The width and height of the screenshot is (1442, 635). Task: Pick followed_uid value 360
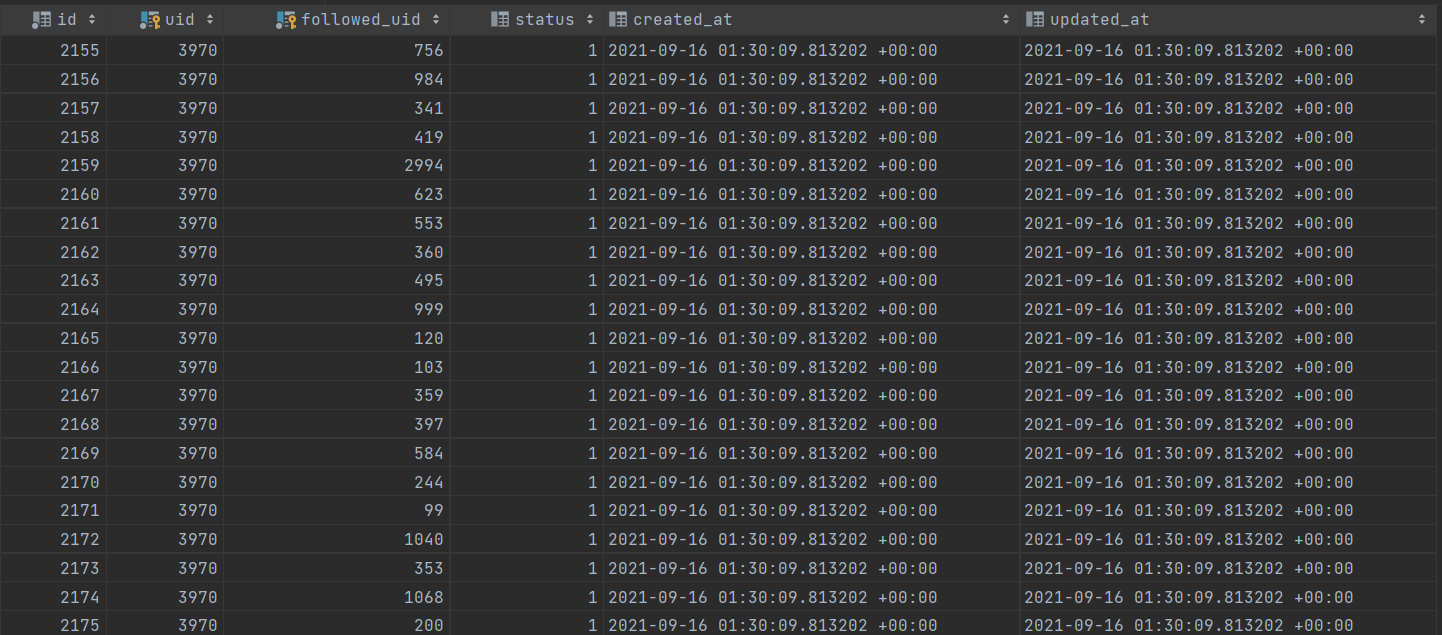(429, 252)
